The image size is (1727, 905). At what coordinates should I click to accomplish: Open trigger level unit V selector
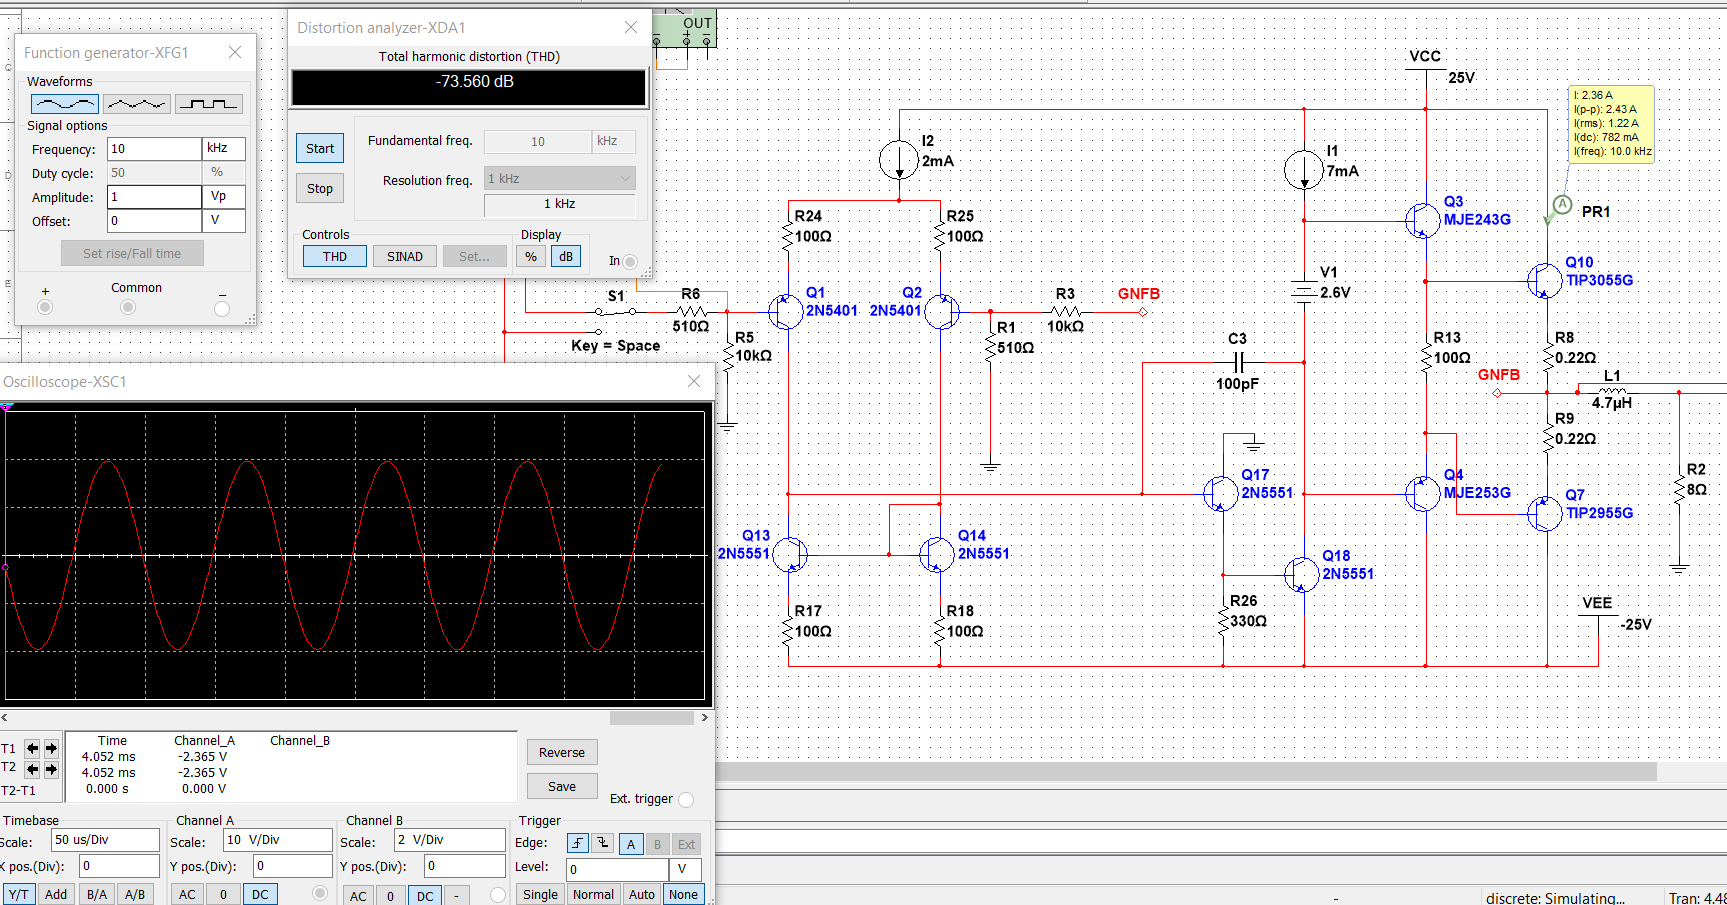[x=685, y=869]
